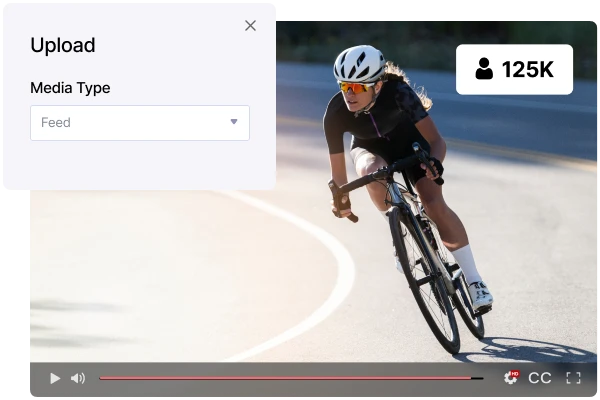Click the dropdown arrow in Media Type field
The height and width of the screenshot is (400, 600).
pos(234,122)
